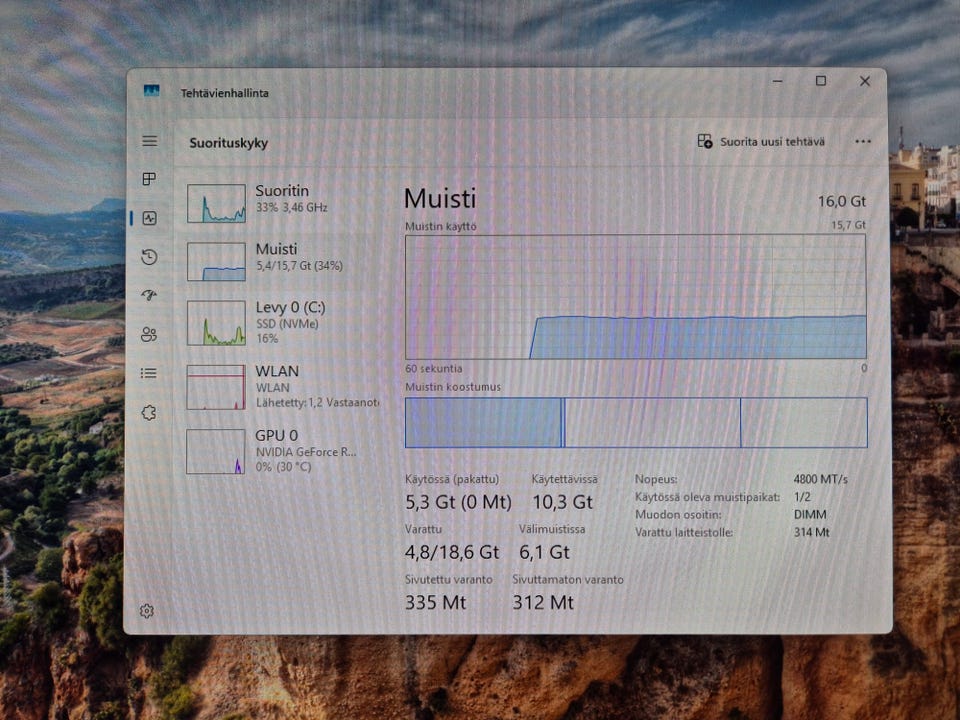The width and height of the screenshot is (960, 720).
Task: Click the Tehtävienhallinta app icon in title bar
Action: tap(151, 91)
